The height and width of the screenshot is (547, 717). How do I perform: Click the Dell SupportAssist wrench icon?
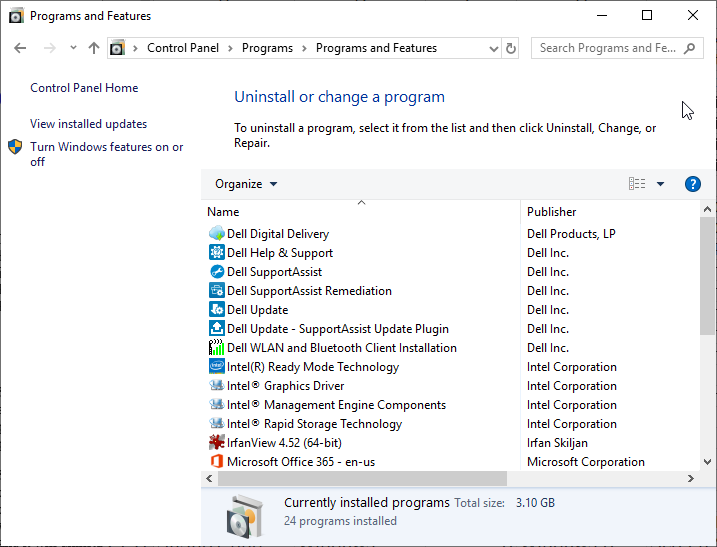[x=217, y=272]
